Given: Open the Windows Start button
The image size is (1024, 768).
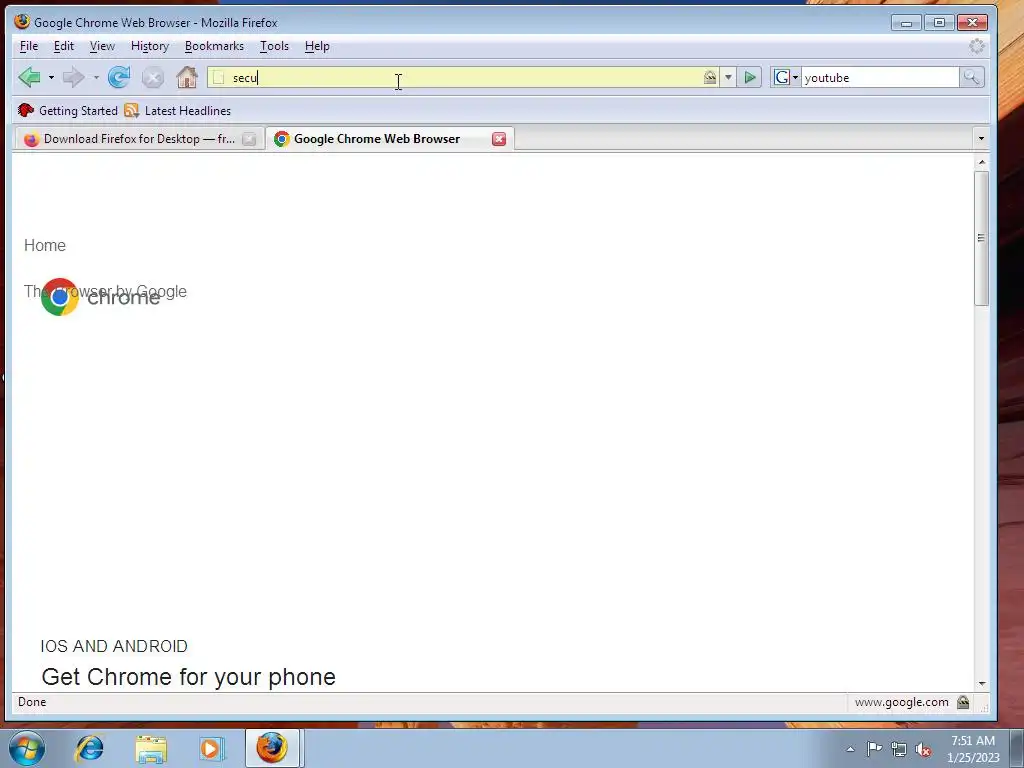Looking at the screenshot, I should [26, 748].
